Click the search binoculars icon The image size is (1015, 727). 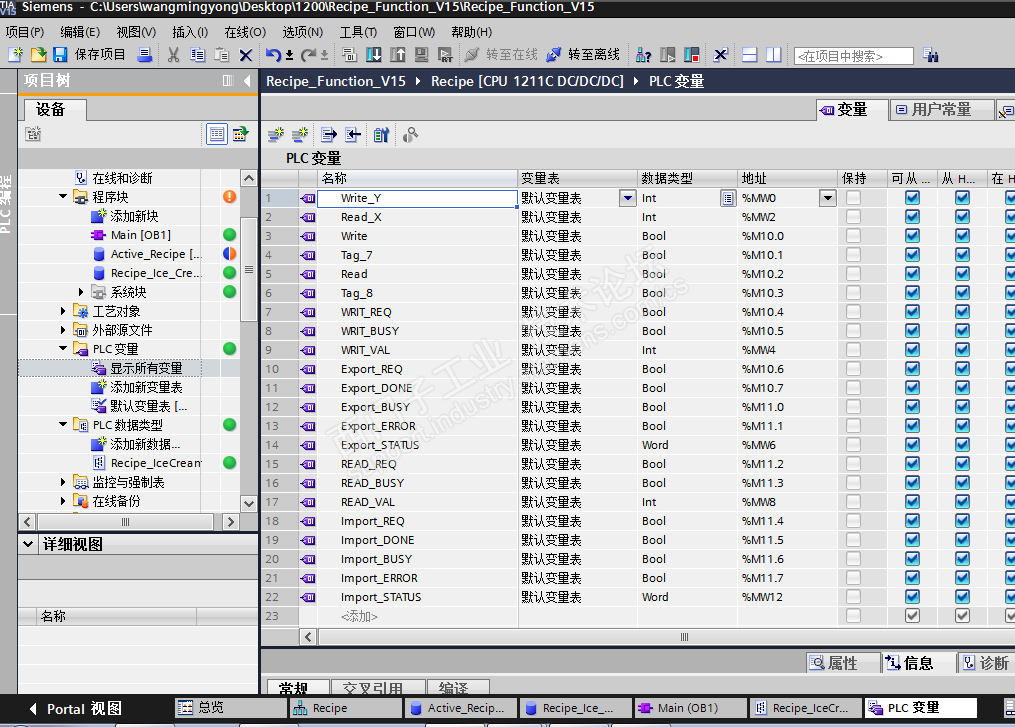tap(930, 56)
